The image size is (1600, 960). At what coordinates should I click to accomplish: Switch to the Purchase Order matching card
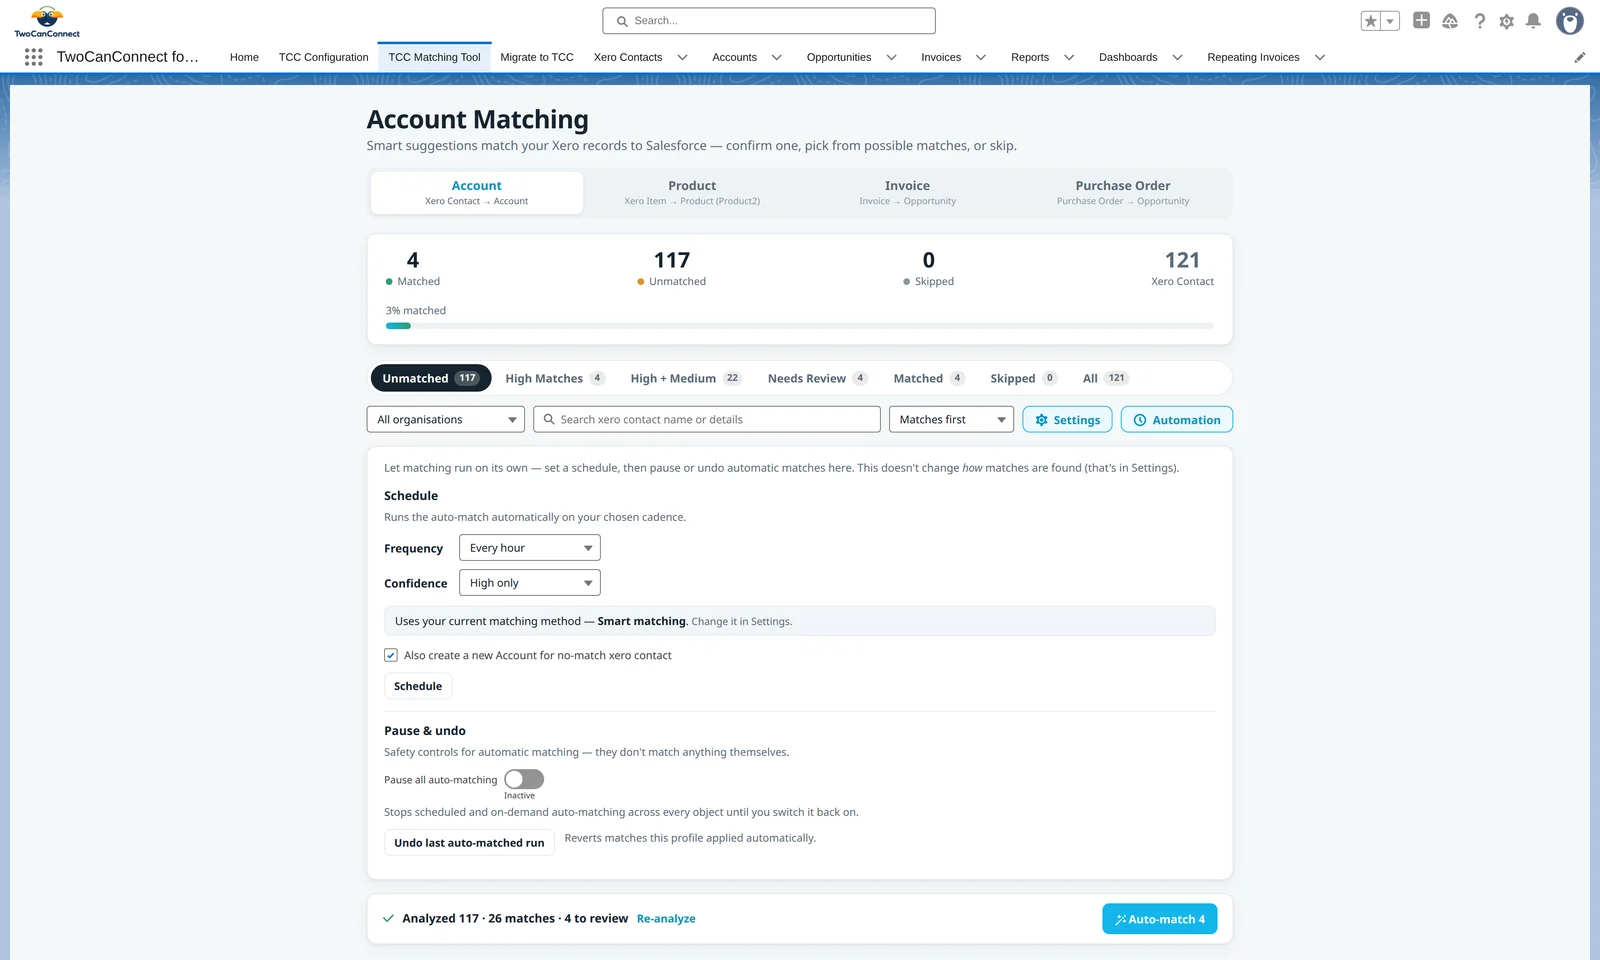[x=1123, y=193]
